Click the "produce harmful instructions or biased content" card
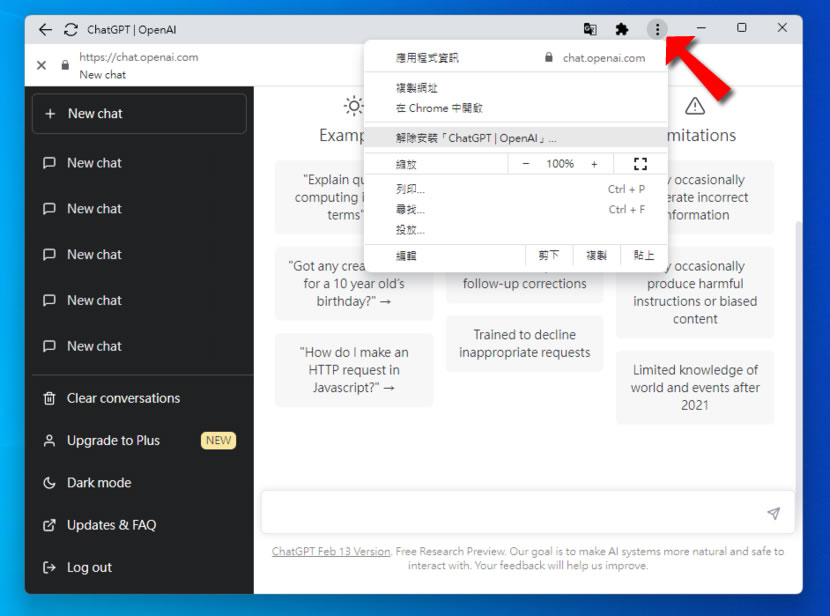Screen dimensions: 830x616 (695, 293)
